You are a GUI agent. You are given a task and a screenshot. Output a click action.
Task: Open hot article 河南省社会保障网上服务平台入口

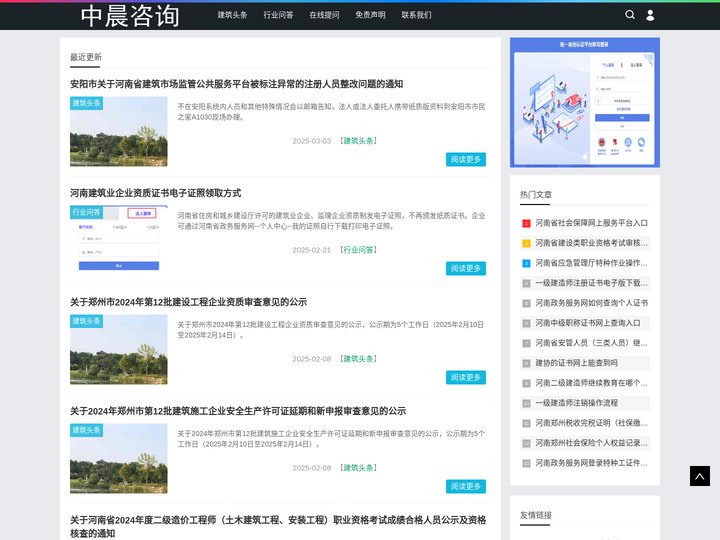pos(591,223)
